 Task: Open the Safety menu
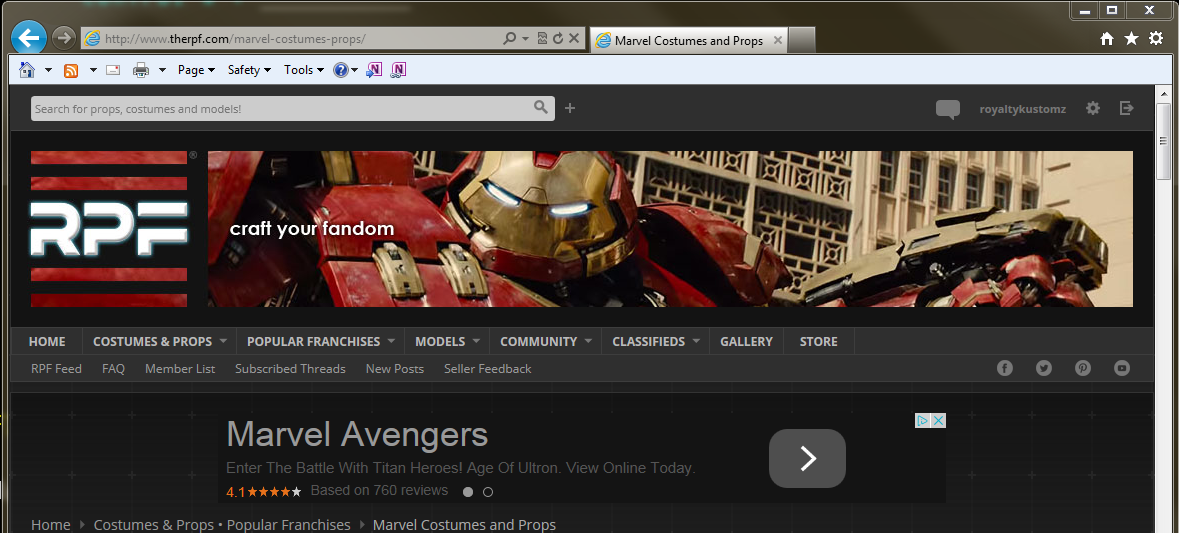point(250,70)
